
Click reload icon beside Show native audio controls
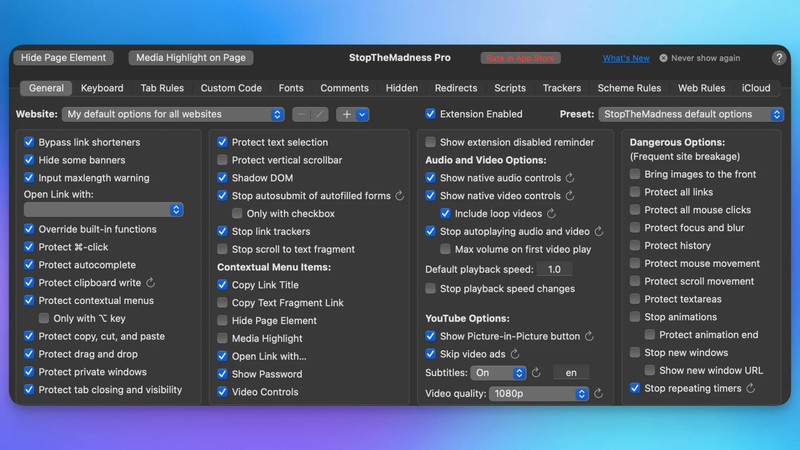570,178
